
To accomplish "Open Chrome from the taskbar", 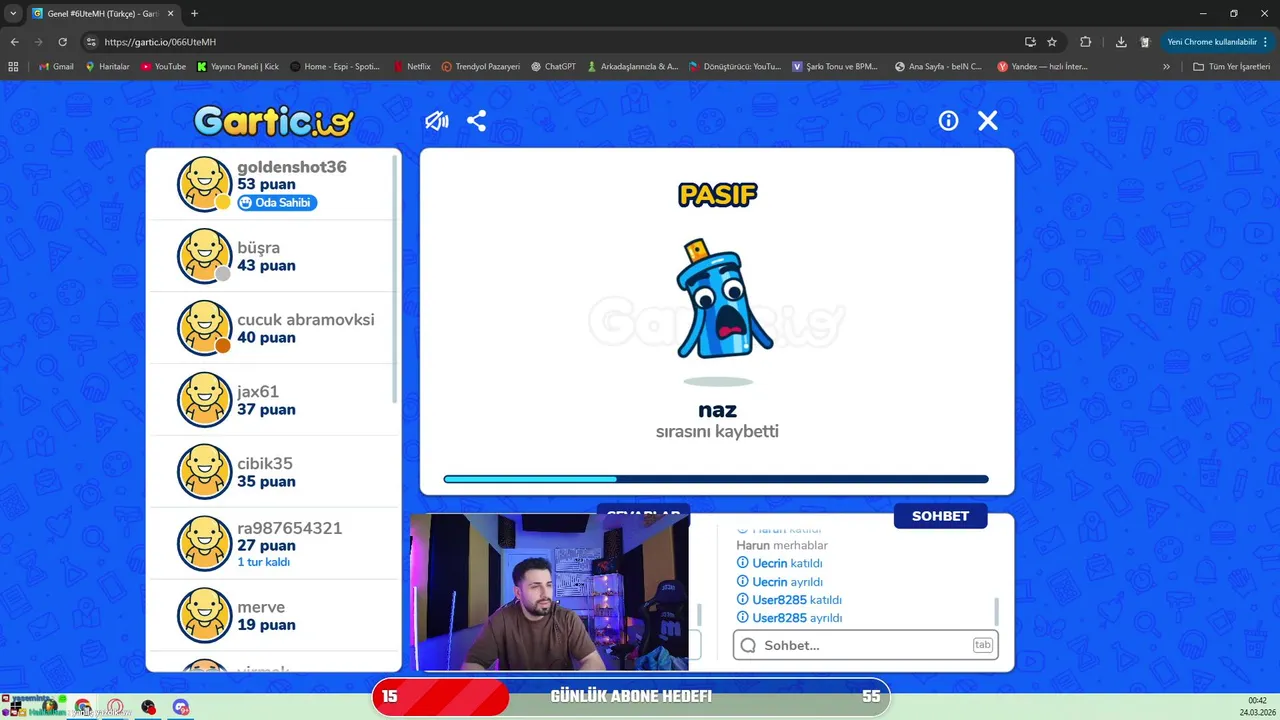I will point(83,707).
